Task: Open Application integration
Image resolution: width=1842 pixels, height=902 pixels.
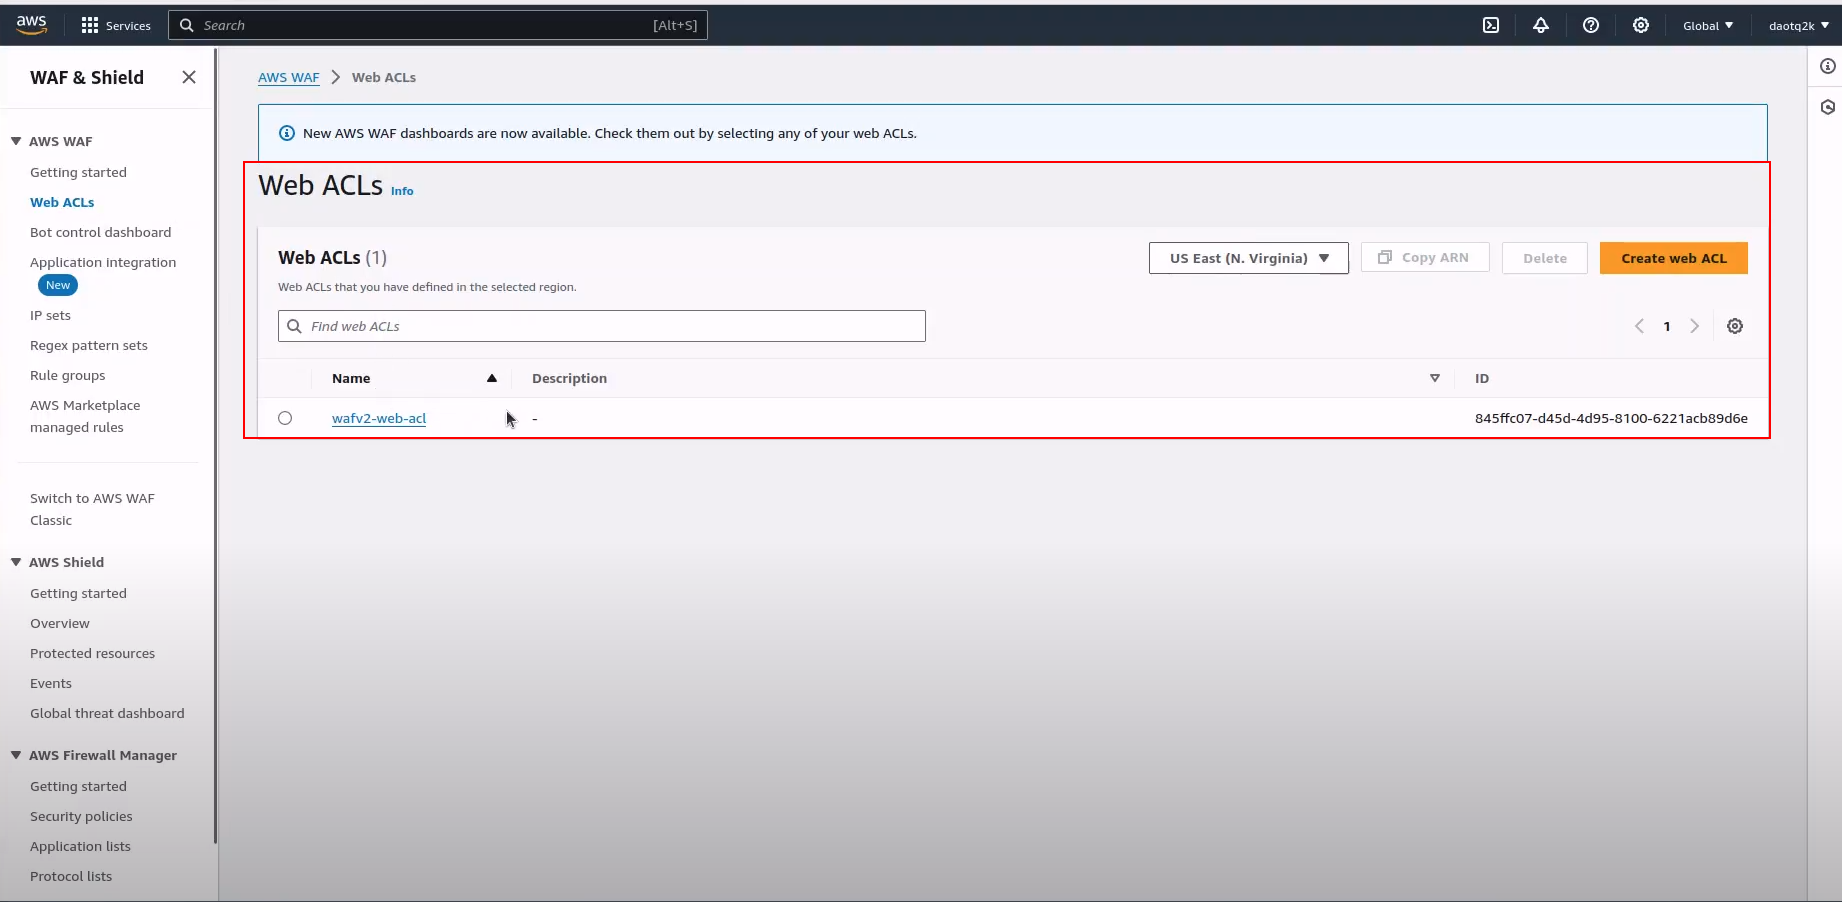Action: 103,262
